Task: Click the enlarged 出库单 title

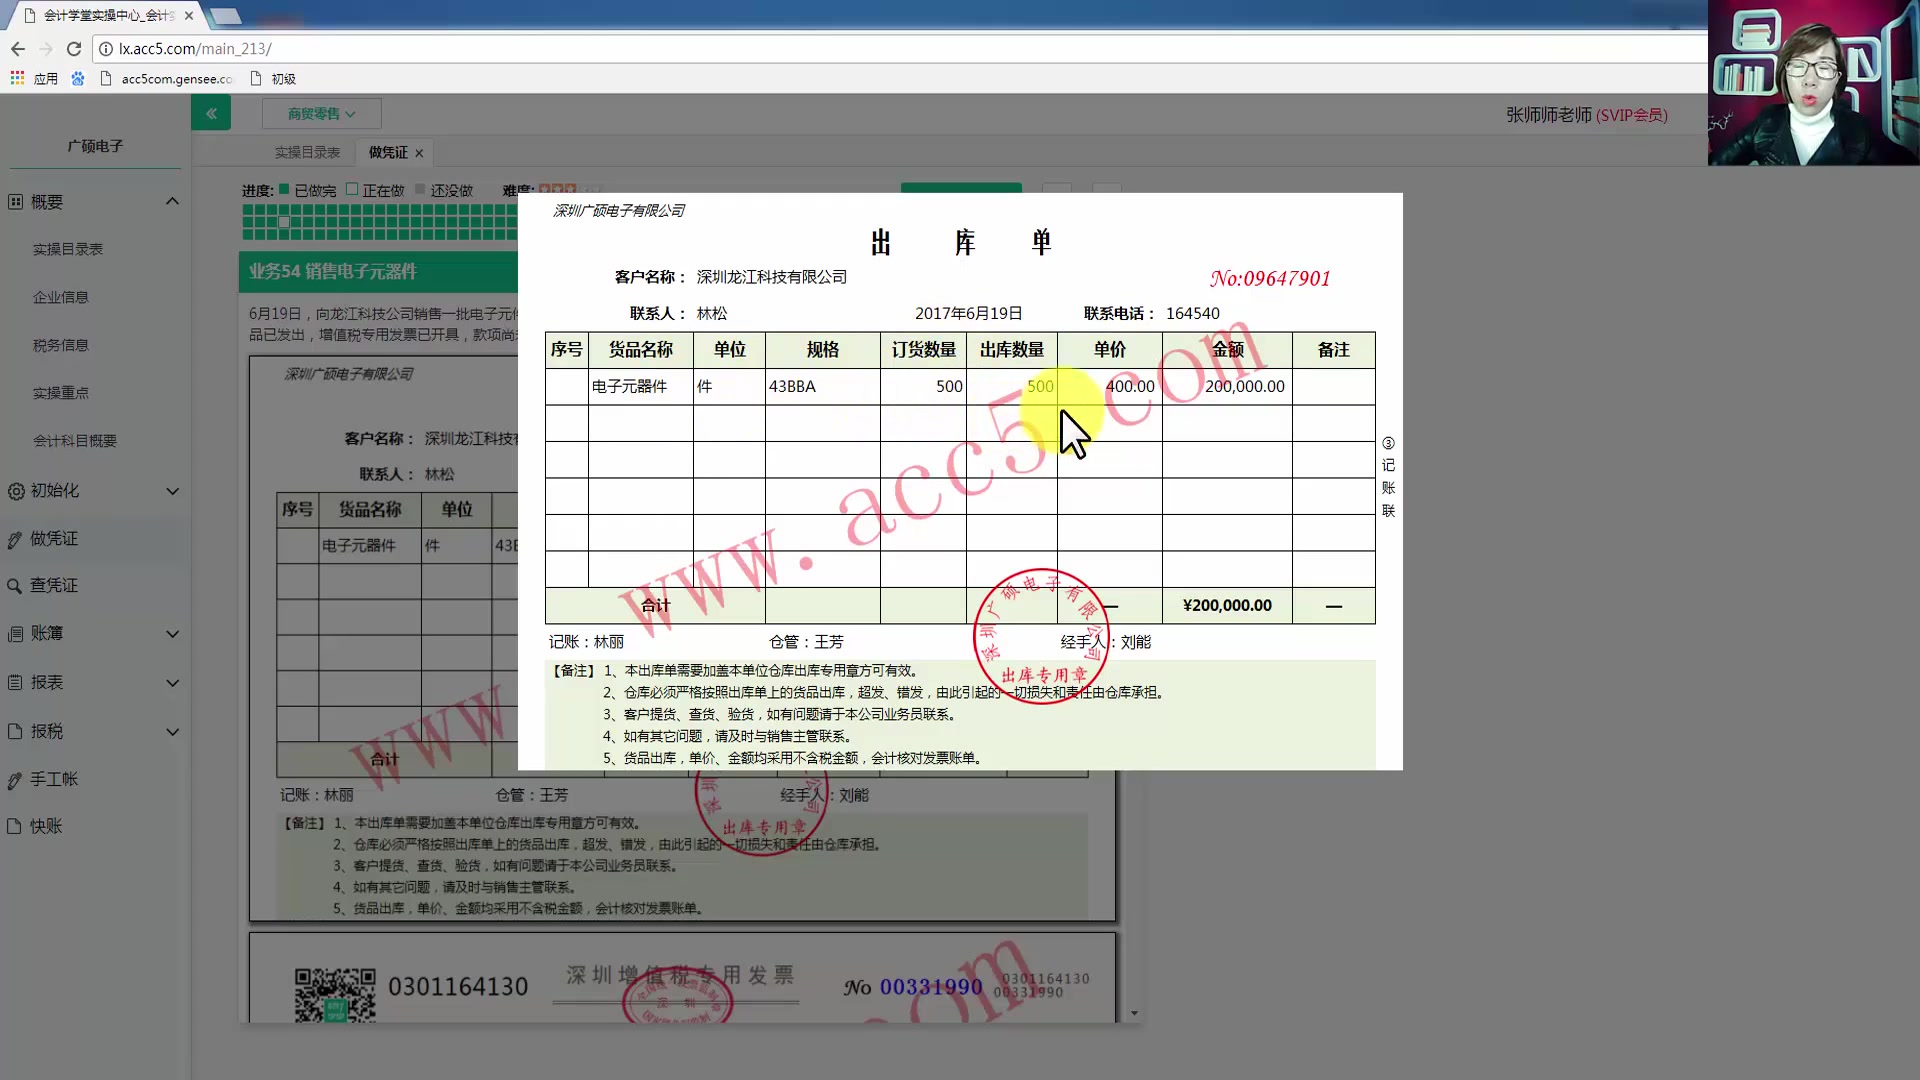Action: coord(961,242)
